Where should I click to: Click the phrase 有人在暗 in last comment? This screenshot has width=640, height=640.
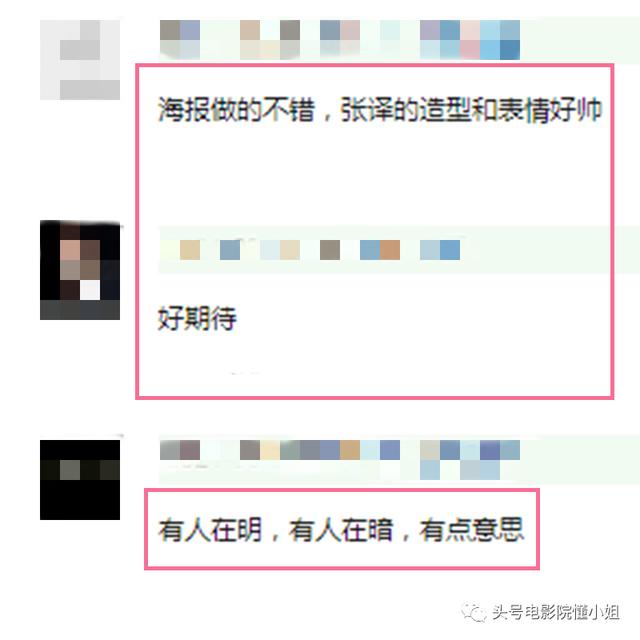[x=341, y=530]
